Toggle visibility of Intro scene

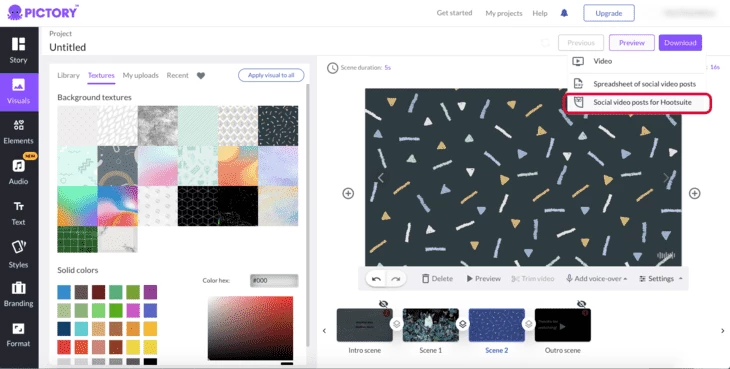pyautogui.click(x=383, y=304)
